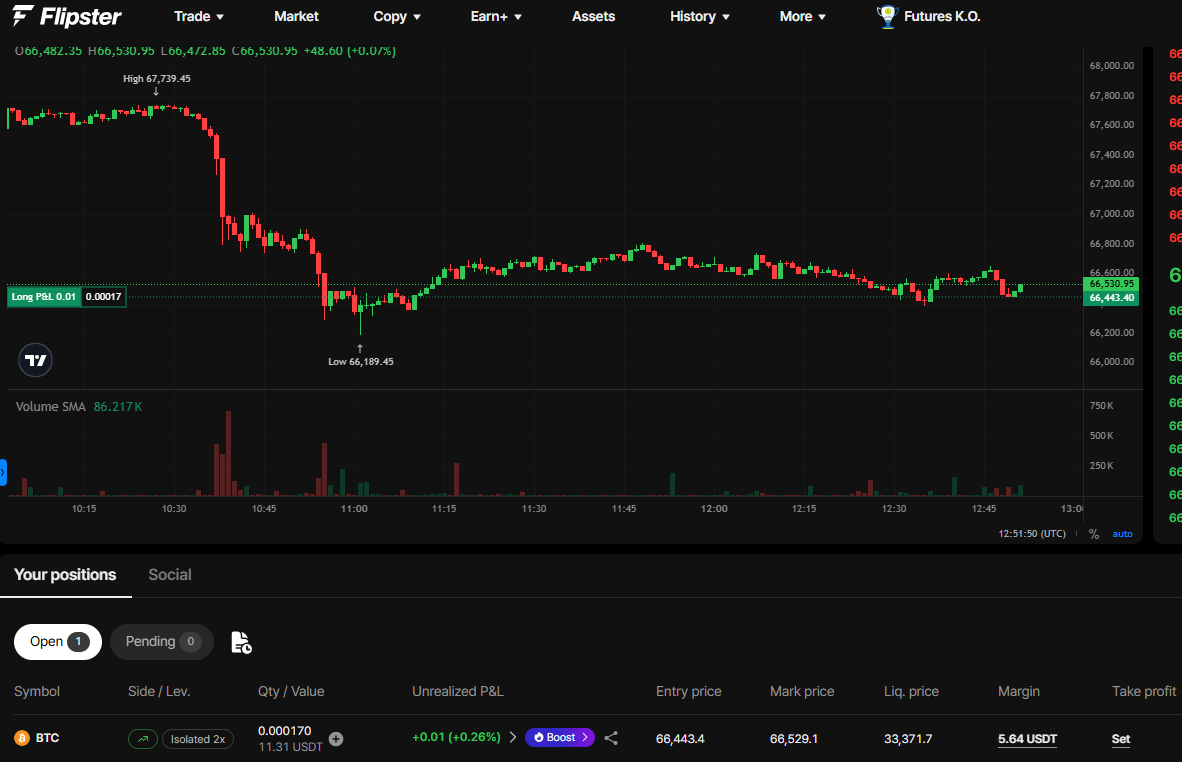Click the Boost button

tap(560, 737)
